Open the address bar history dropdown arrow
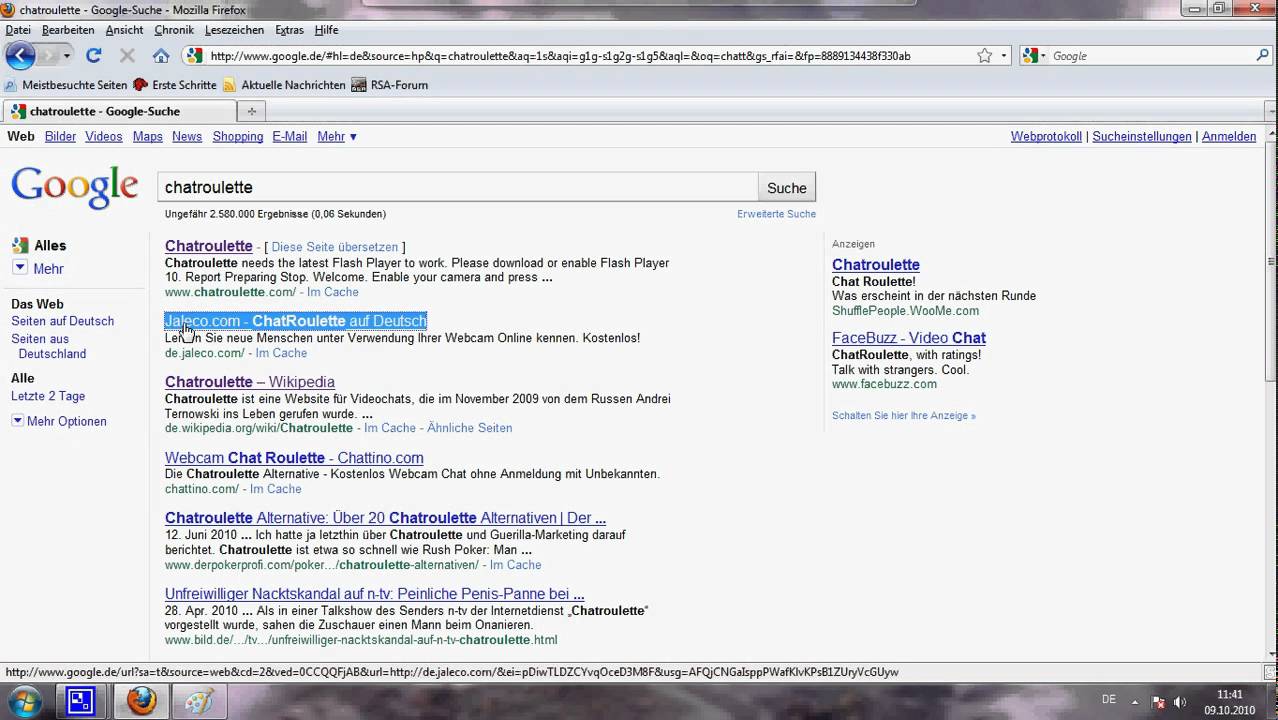The width and height of the screenshot is (1278, 720). click(1004, 56)
